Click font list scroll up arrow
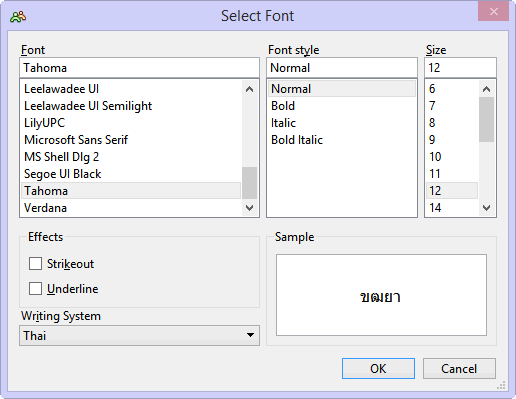 pyautogui.click(x=249, y=89)
